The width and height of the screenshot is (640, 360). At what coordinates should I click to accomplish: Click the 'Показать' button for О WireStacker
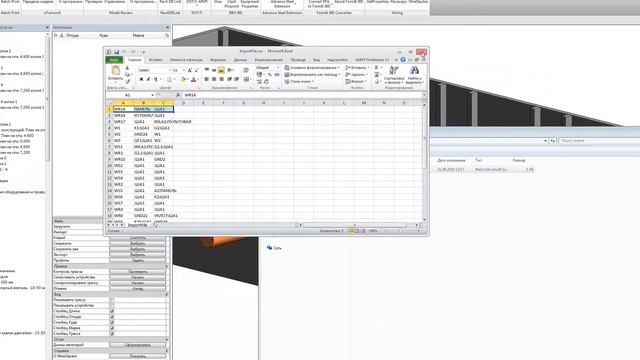click(x=138, y=356)
